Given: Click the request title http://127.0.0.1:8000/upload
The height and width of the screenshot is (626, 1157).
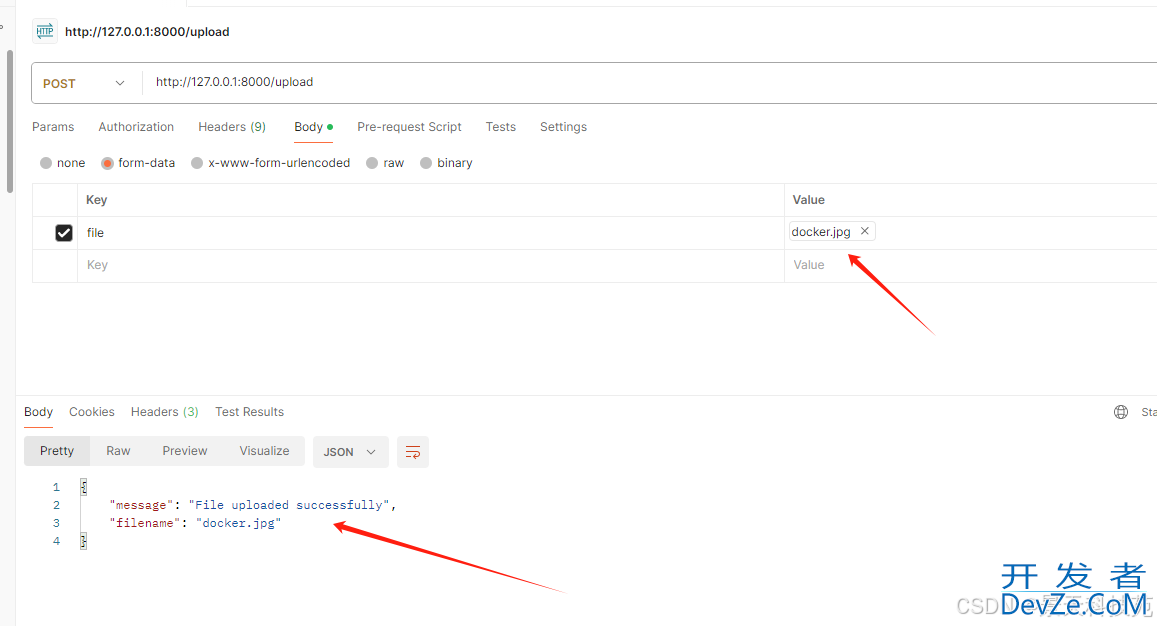Looking at the screenshot, I should coord(147,32).
